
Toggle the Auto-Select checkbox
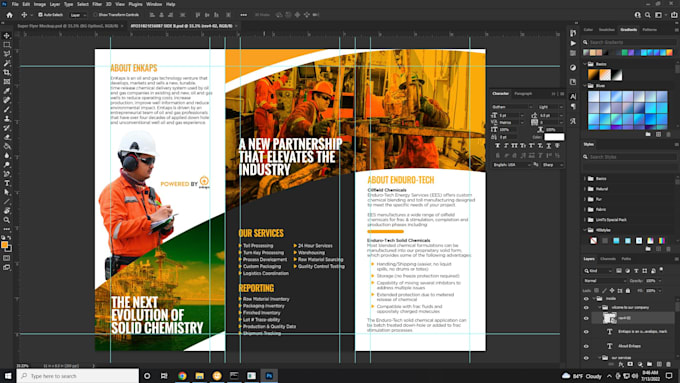40,15
